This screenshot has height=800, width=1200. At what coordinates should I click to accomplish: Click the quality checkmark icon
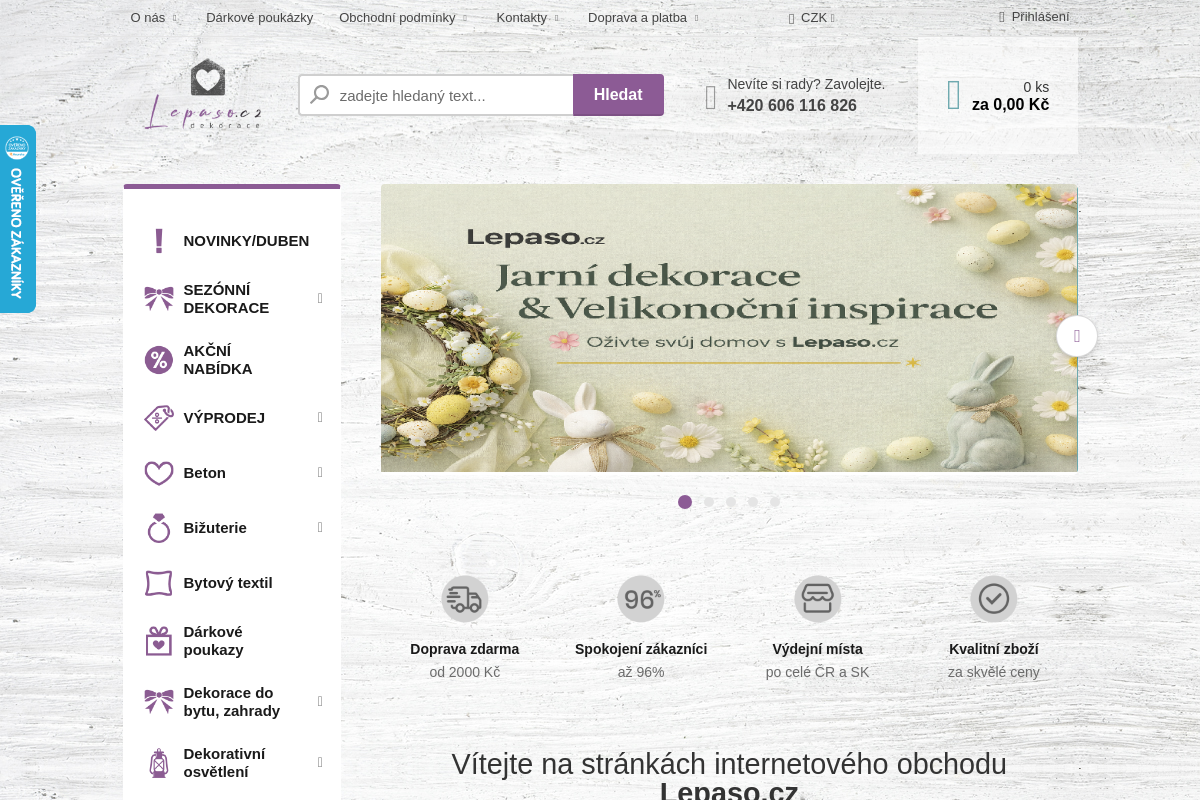pyautogui.click(x=994, y=599)
